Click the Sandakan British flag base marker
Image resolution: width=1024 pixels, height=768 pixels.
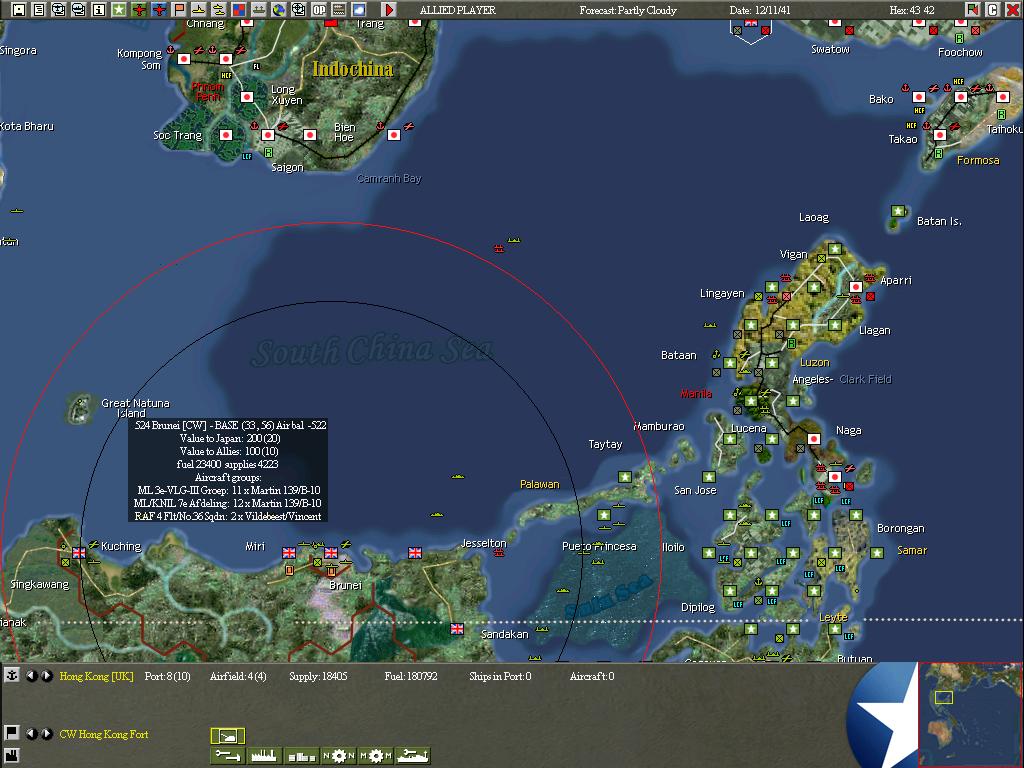point(457,629)
